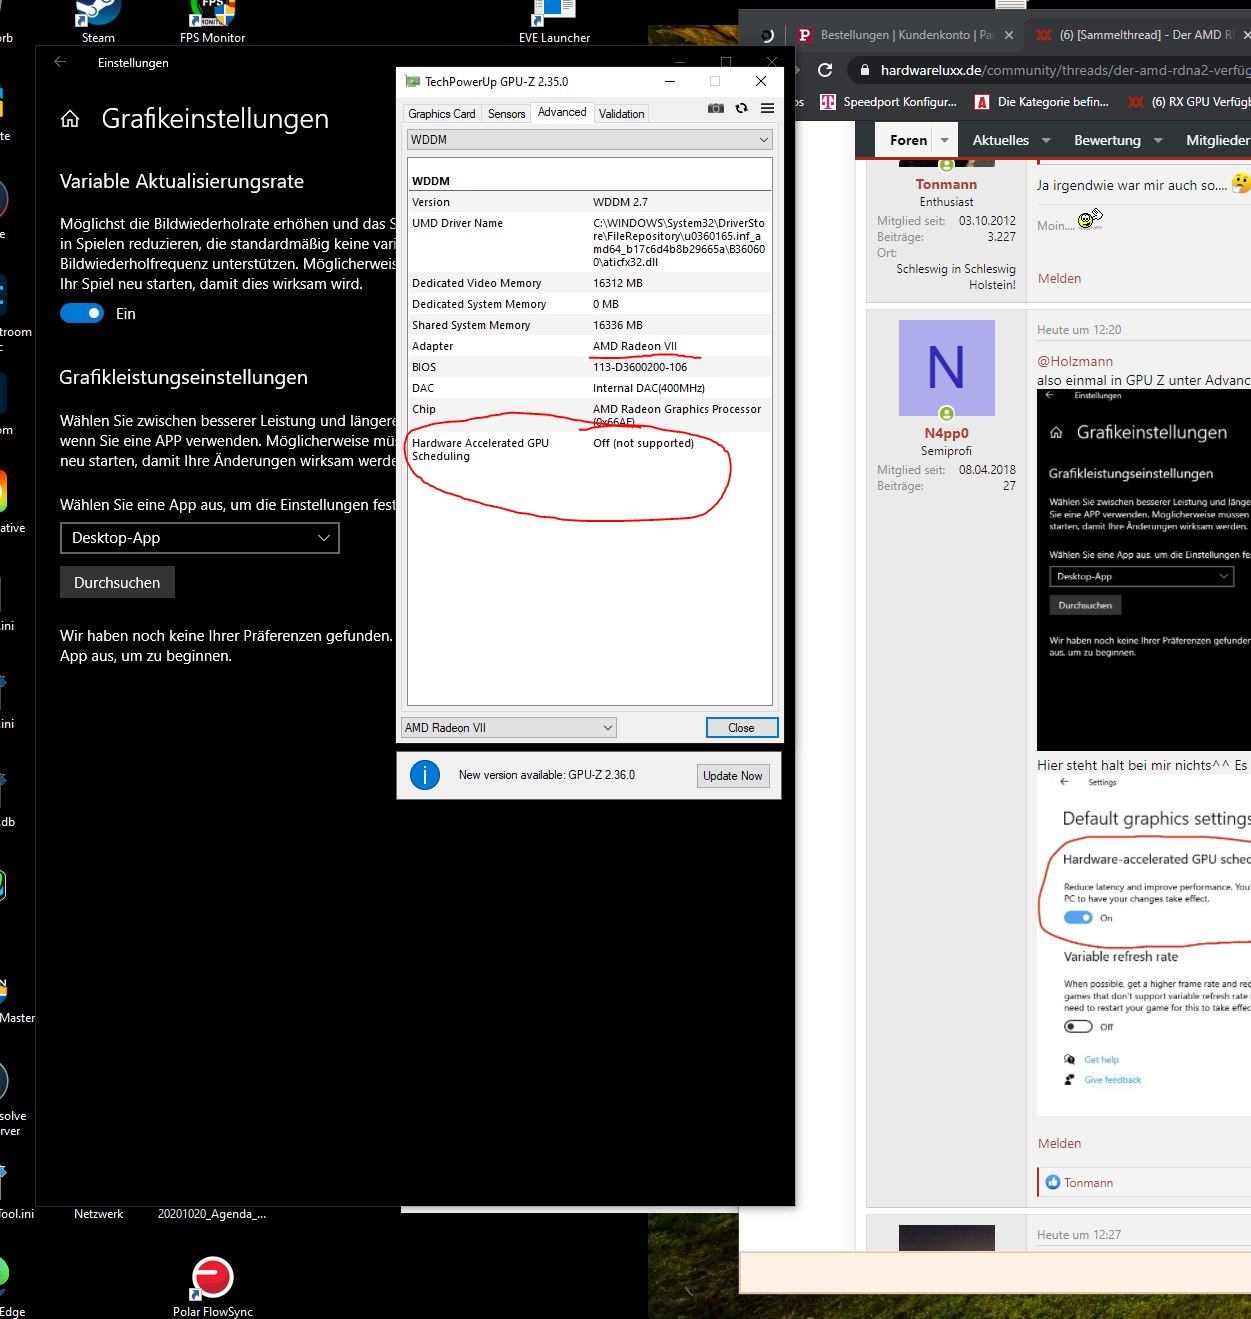The width and height of the screenshot is (1251, 1319).
Task: Switch to the Sammelthread AMD browser tab
Action: pos(1138,34)
